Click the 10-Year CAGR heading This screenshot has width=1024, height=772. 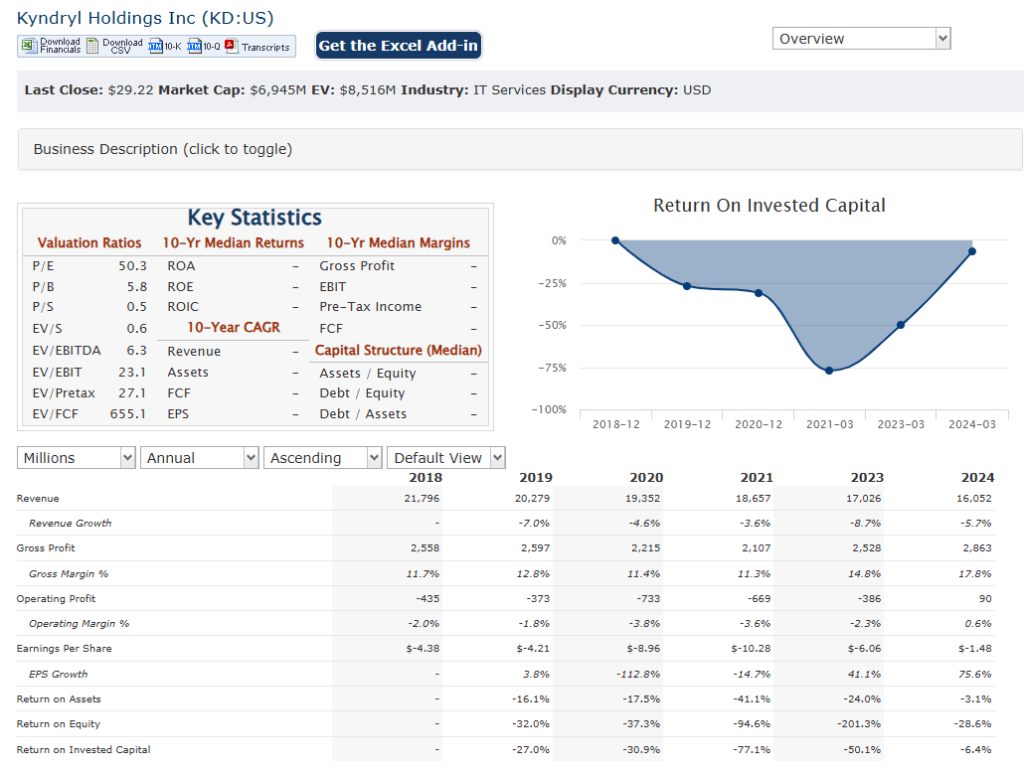(x=234, y=327)
